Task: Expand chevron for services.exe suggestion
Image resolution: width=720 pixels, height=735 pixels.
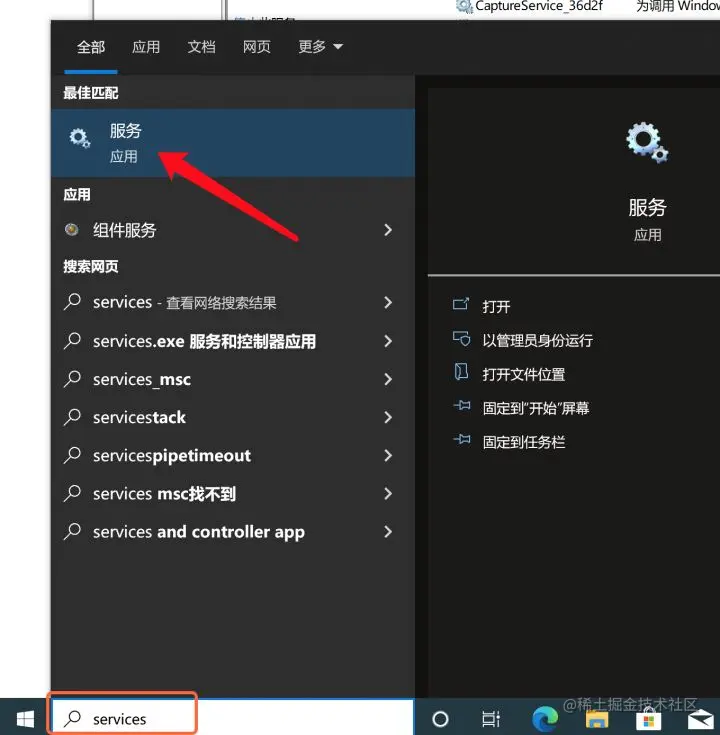Action: 388,341
